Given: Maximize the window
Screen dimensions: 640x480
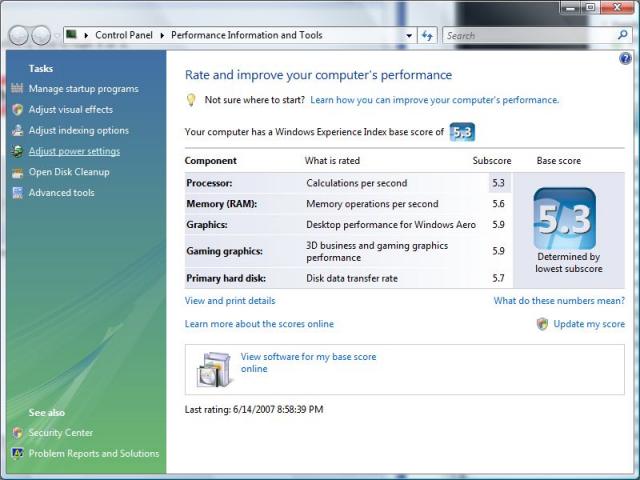Looking at the screenshot, I should click(590, 7).
